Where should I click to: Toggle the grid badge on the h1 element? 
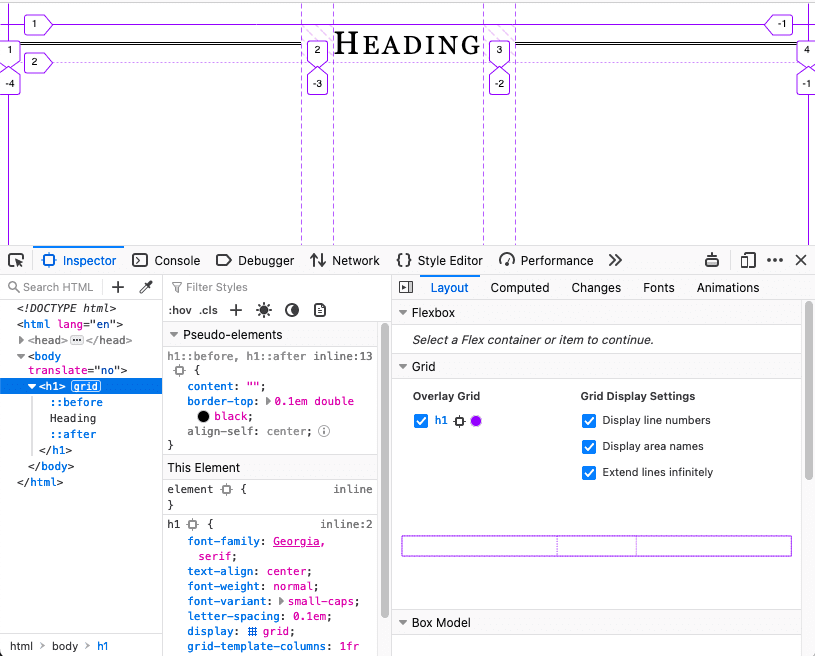click(85, 386)
